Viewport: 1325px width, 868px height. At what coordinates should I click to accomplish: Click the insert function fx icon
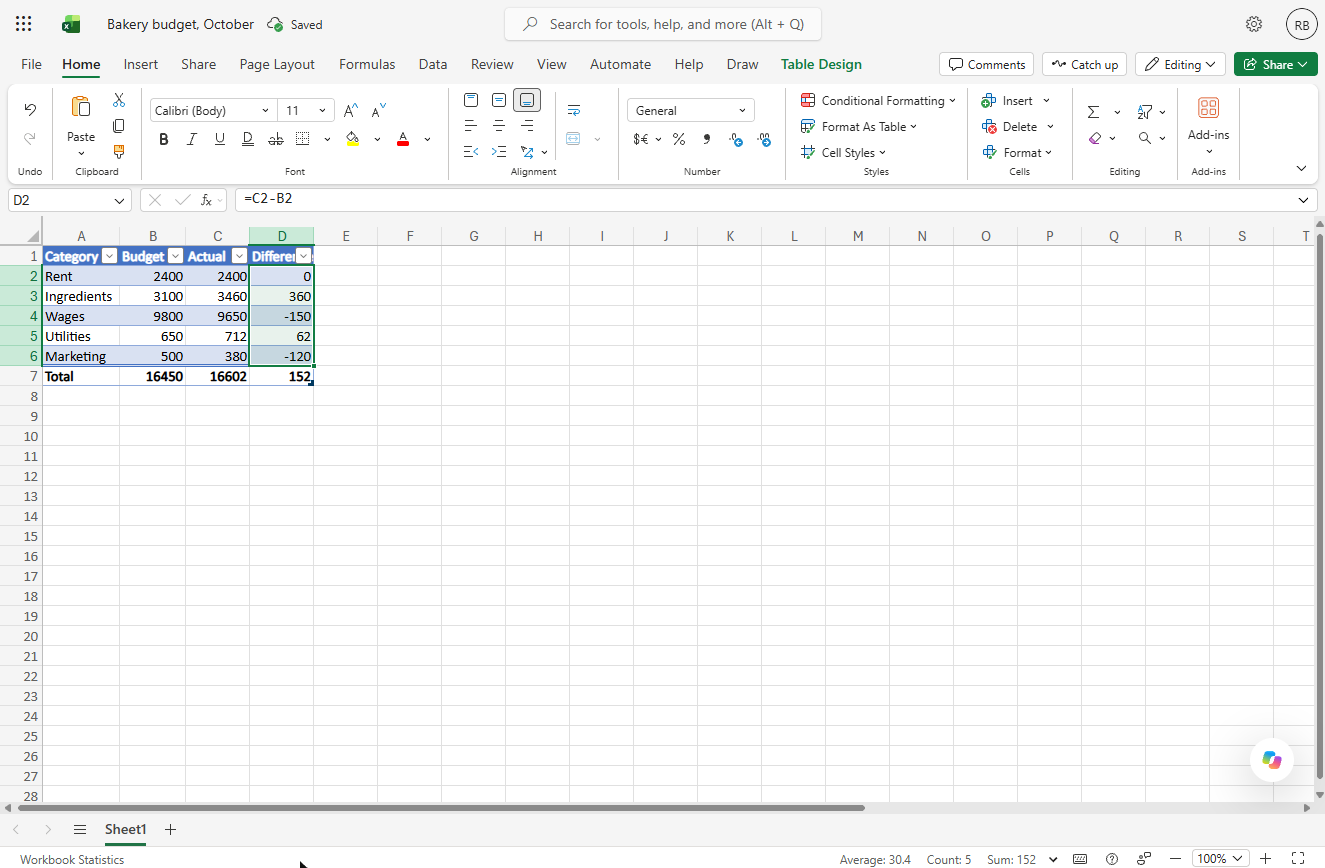click(x=206, y=200)
